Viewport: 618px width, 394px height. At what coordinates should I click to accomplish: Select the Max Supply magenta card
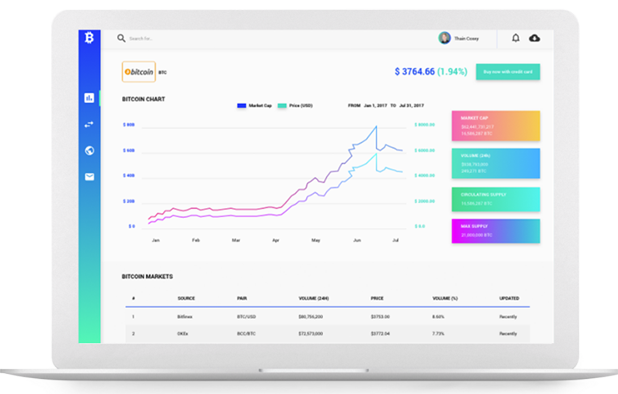click(x=496, y=231)
